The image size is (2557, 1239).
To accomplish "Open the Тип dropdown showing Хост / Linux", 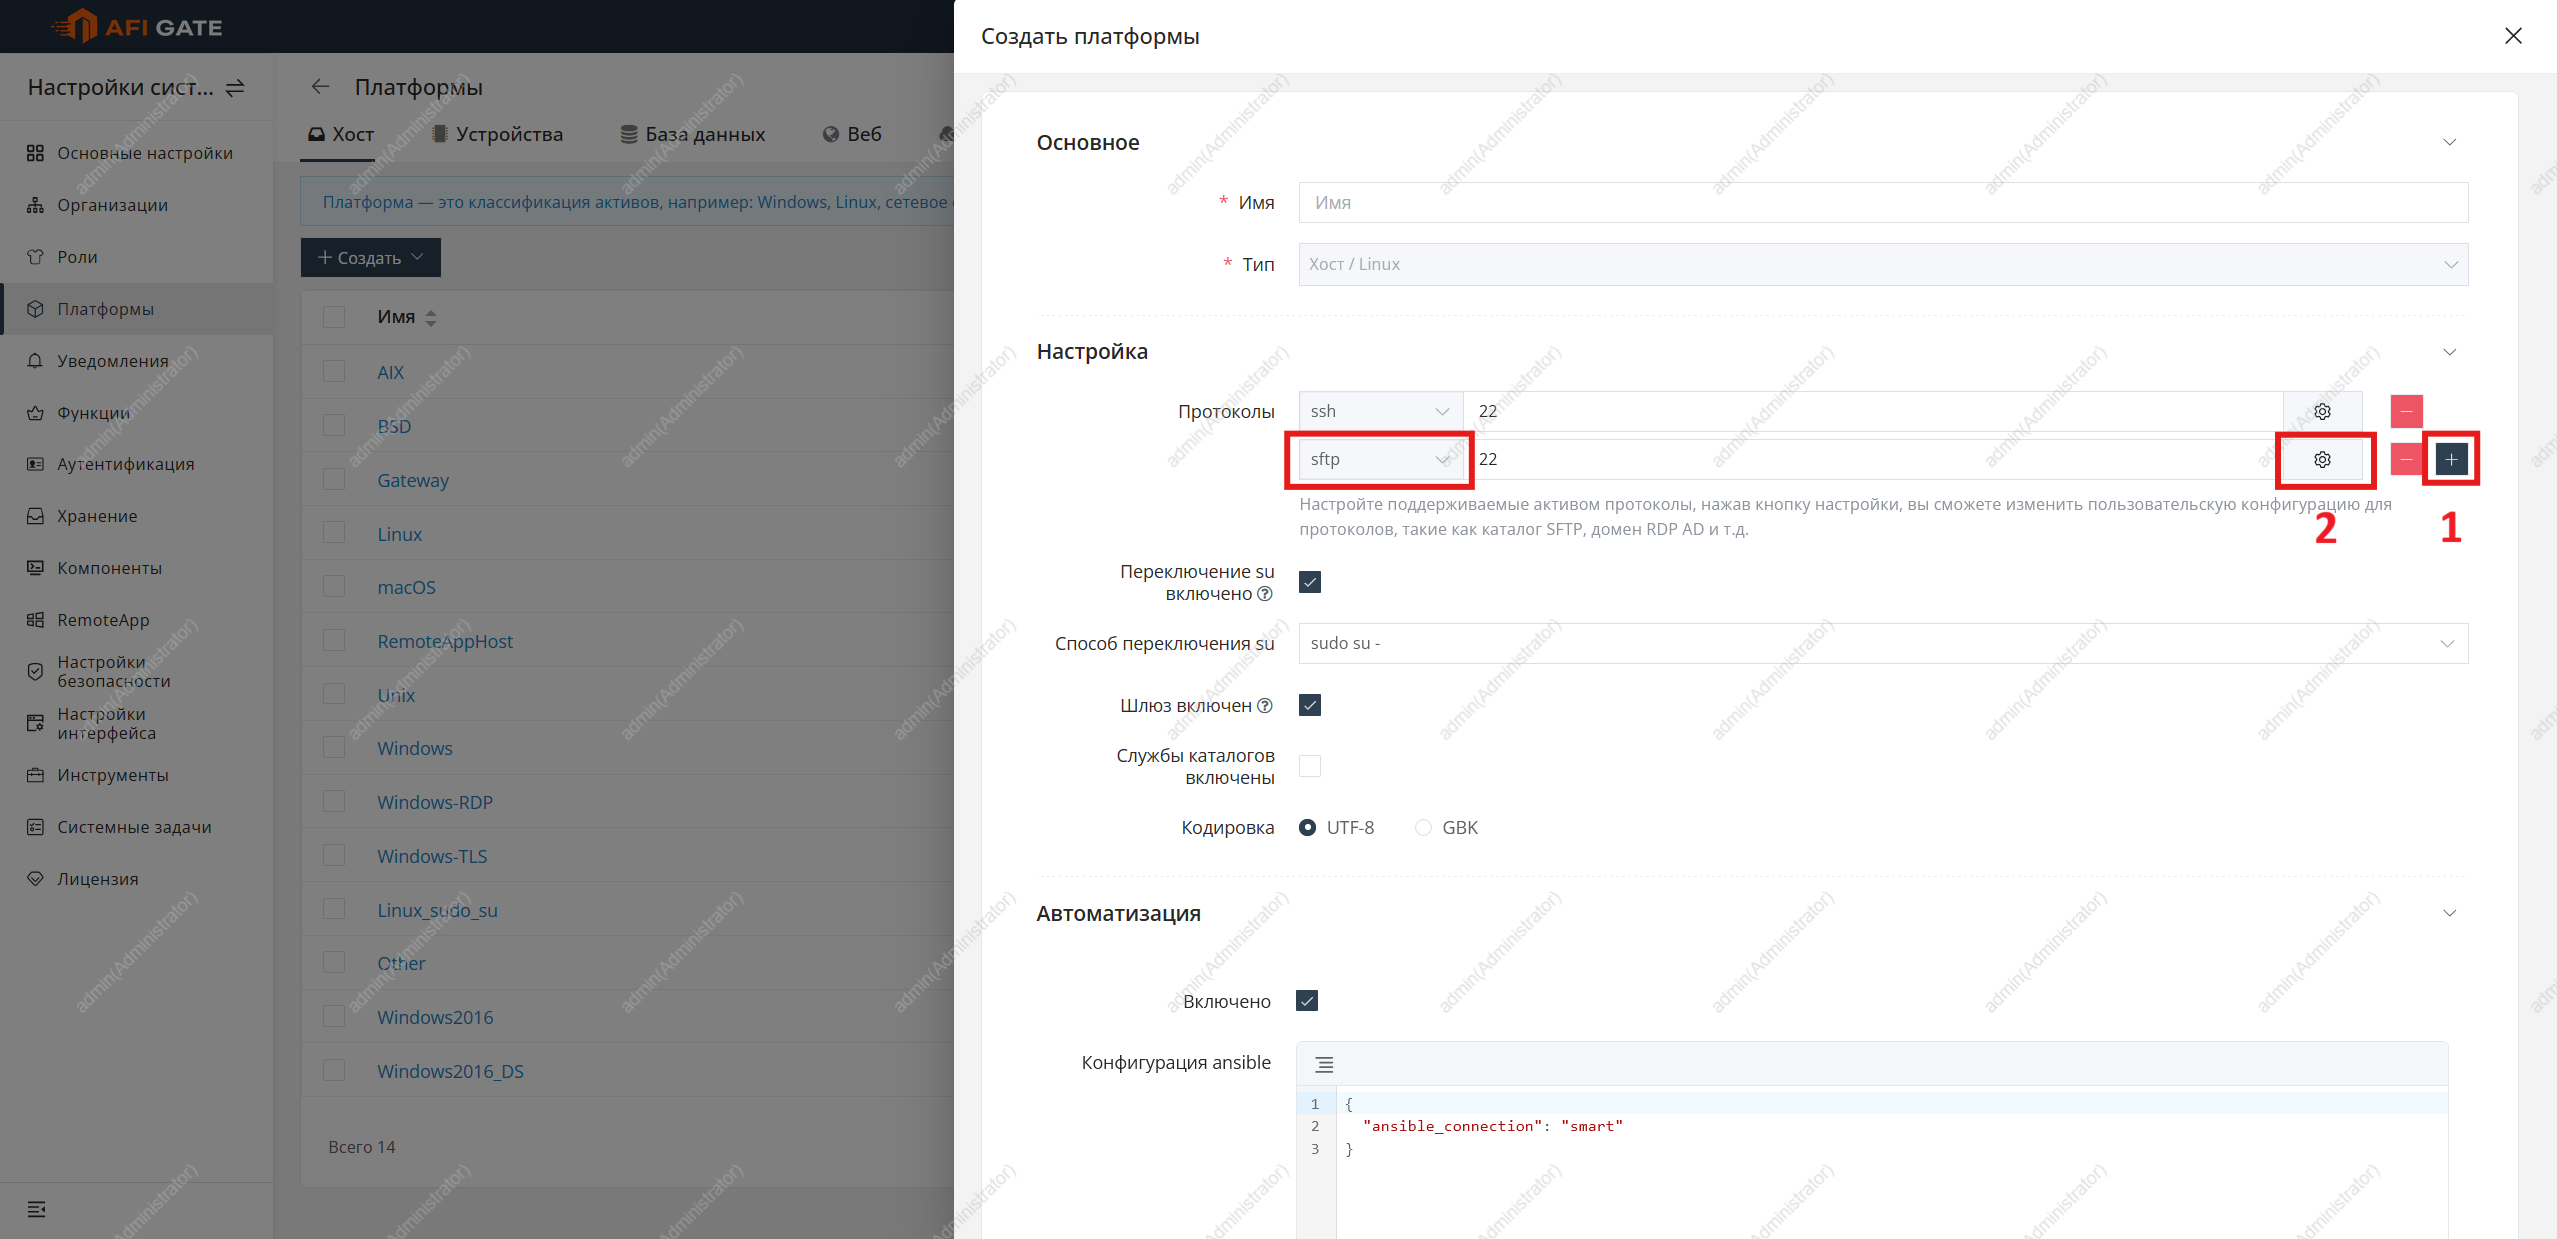I will point(1883,265).
